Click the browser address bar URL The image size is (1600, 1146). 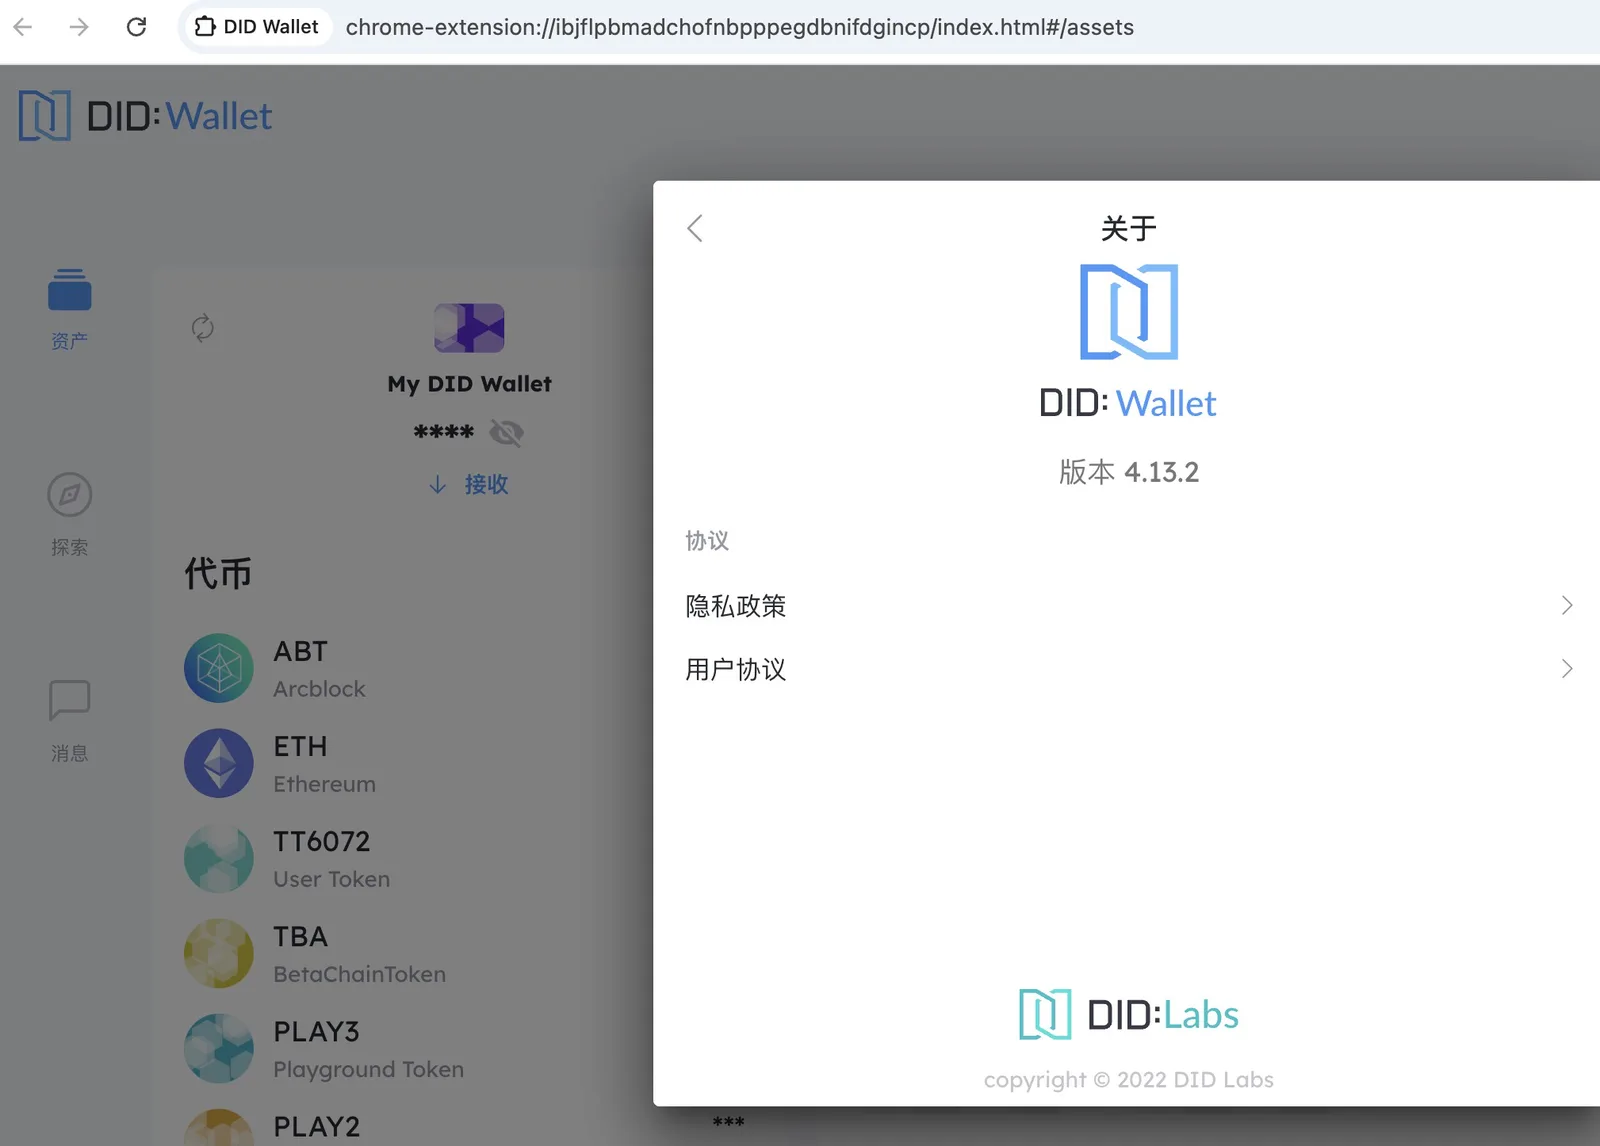[x=740, y=27]
